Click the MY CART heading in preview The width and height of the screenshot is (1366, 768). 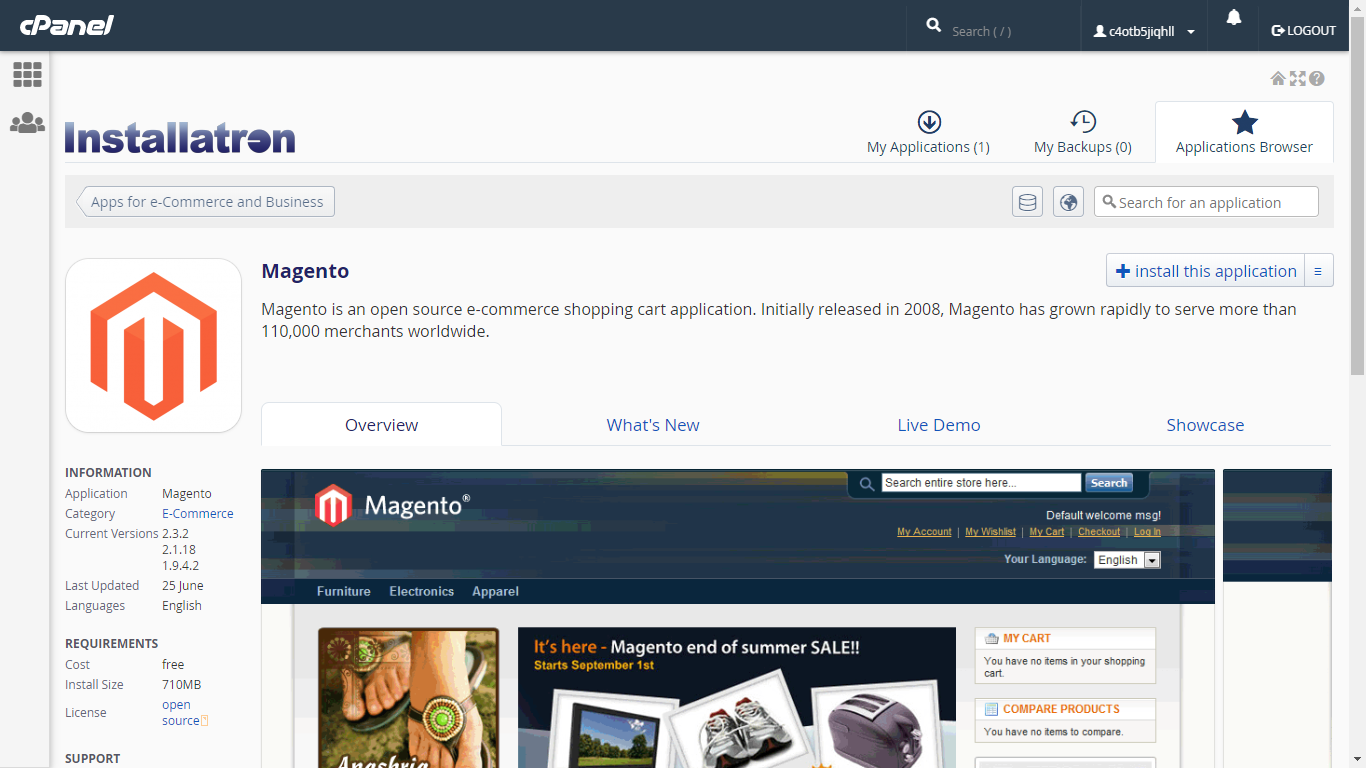(x=1027, y=638)
